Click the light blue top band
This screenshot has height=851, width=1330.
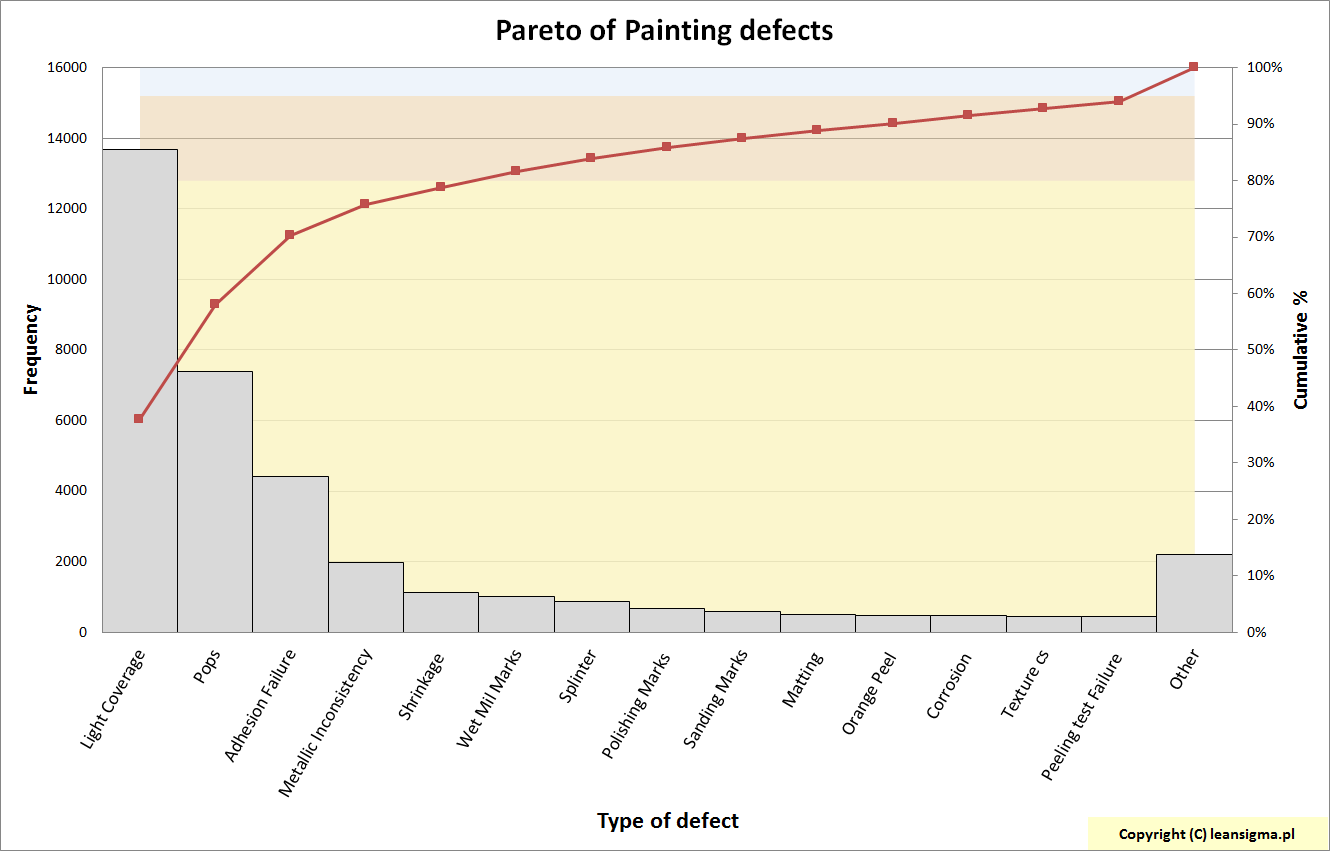tap(660, 81)
